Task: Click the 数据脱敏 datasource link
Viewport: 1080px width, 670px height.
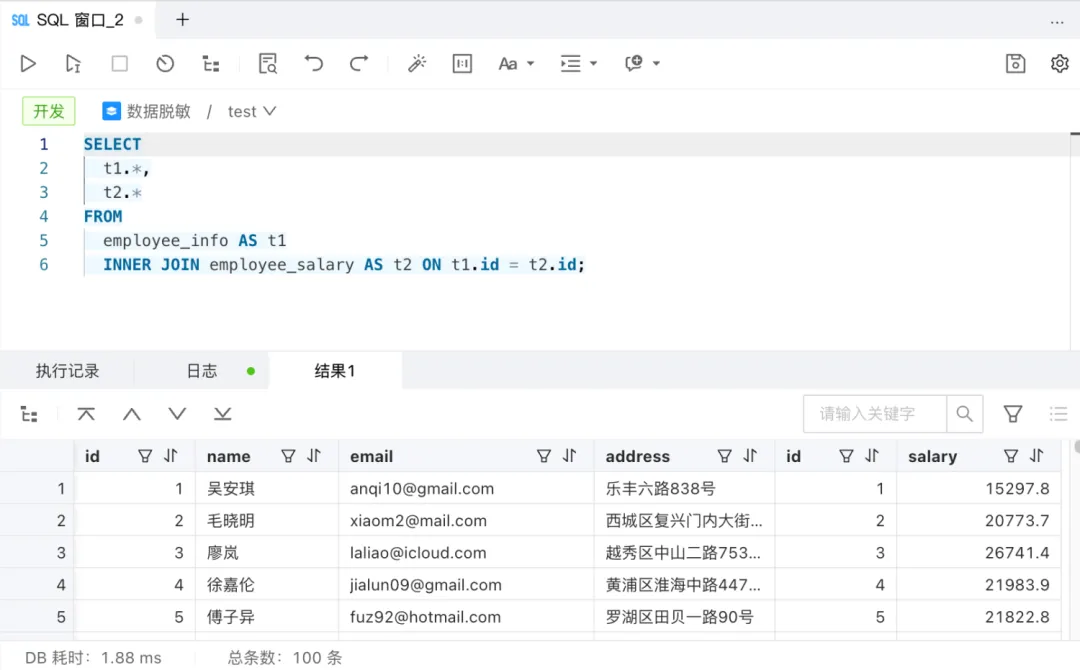Action: point(146,111)
